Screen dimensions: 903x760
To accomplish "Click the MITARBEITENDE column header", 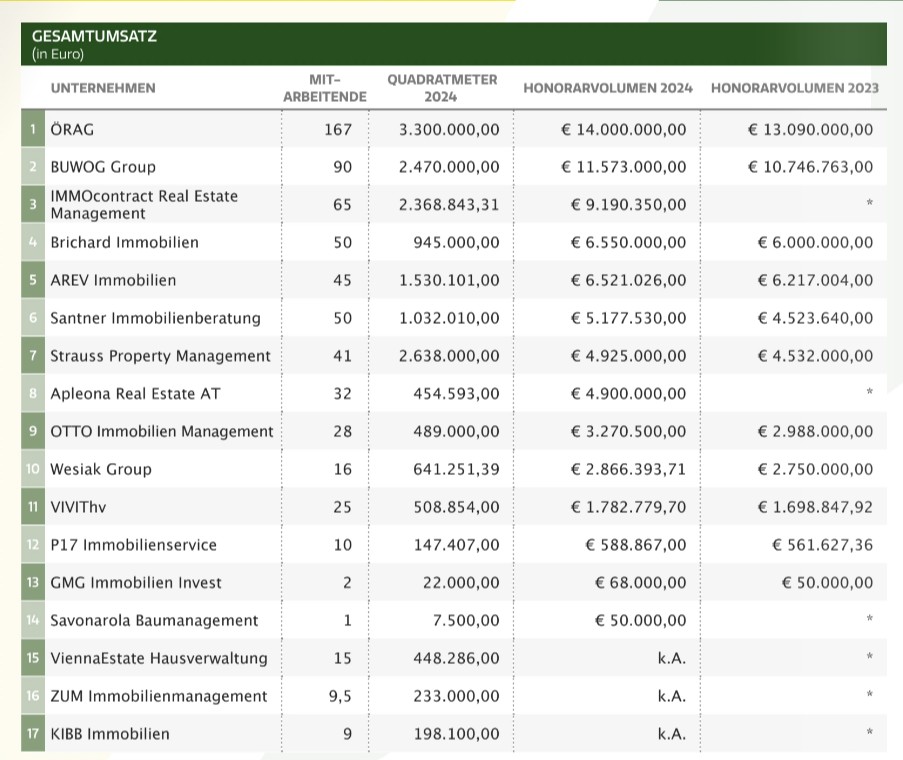I will coord(324,88).
